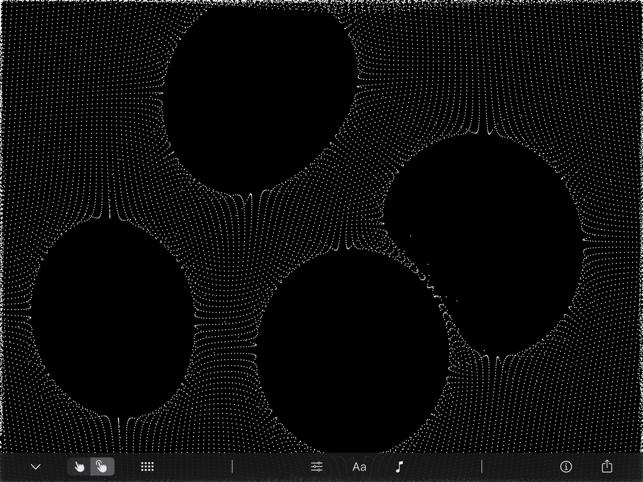The height and width of the screenshot is (482, 643).
Task: Open the sliders settings icon
Action: 317,467
